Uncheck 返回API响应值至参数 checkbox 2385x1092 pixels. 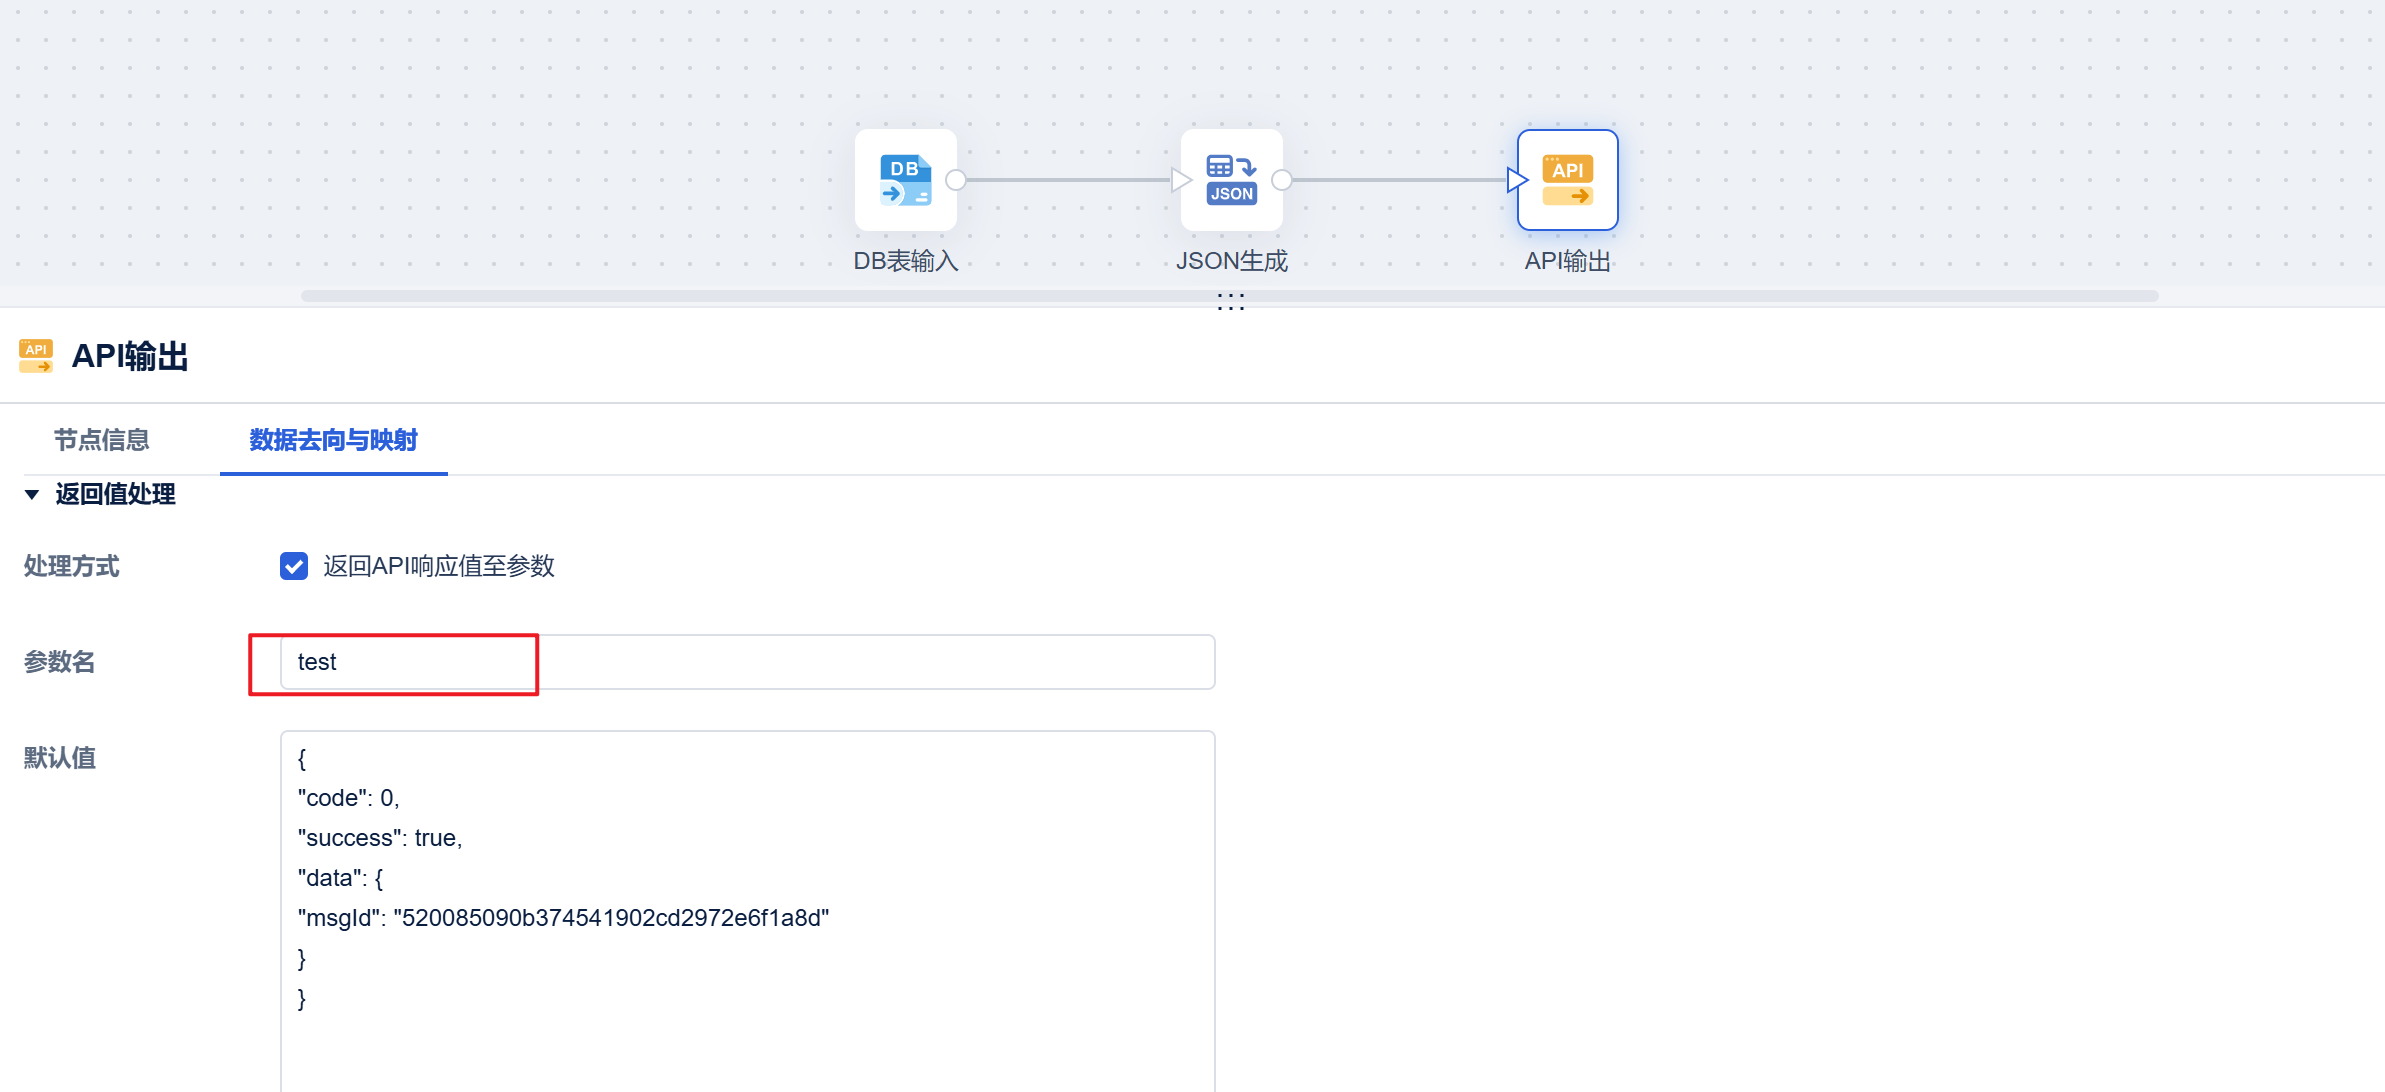[294, 566]
